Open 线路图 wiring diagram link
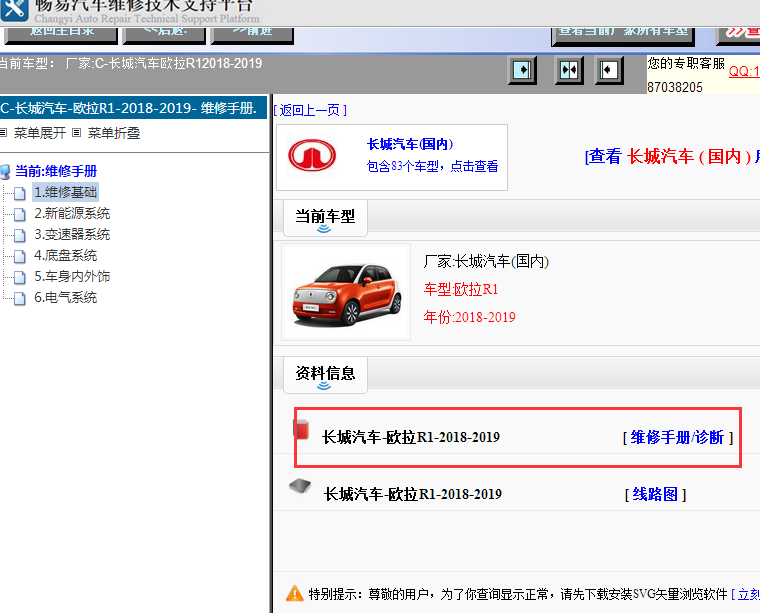Viewport: 760px width, 613px height. click(655, 494)
